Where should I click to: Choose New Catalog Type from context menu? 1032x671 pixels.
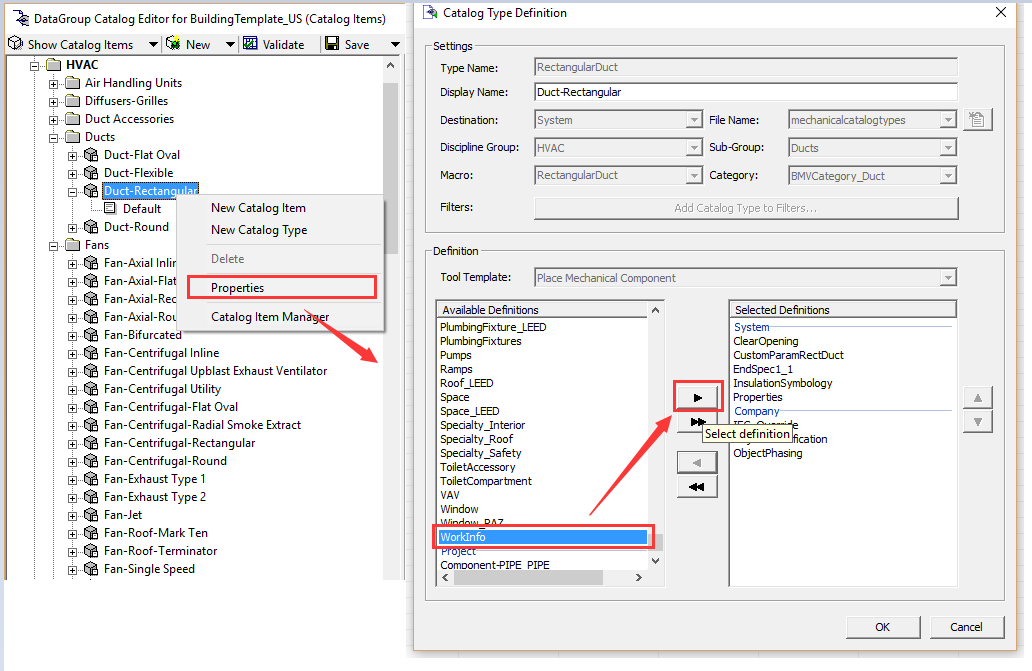[x=259, y=230]
